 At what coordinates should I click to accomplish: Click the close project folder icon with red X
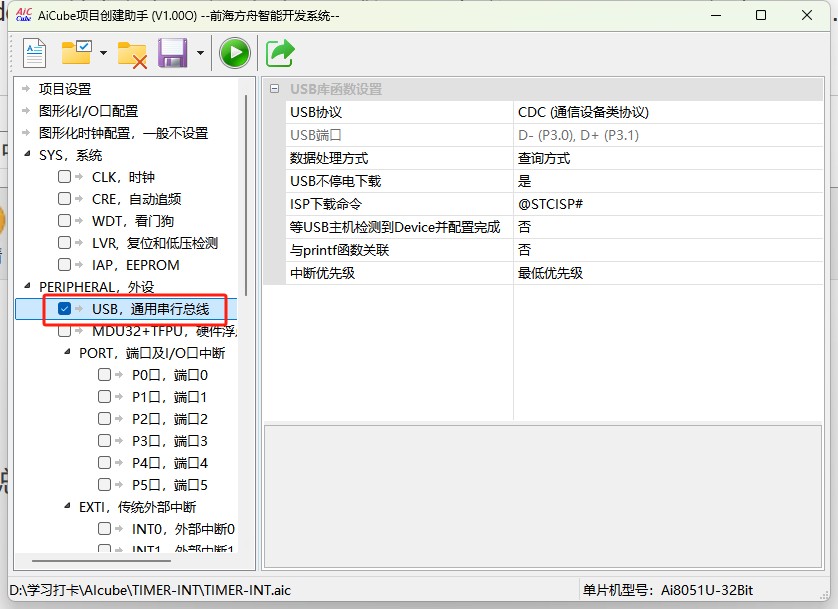[x=132, y=54]
